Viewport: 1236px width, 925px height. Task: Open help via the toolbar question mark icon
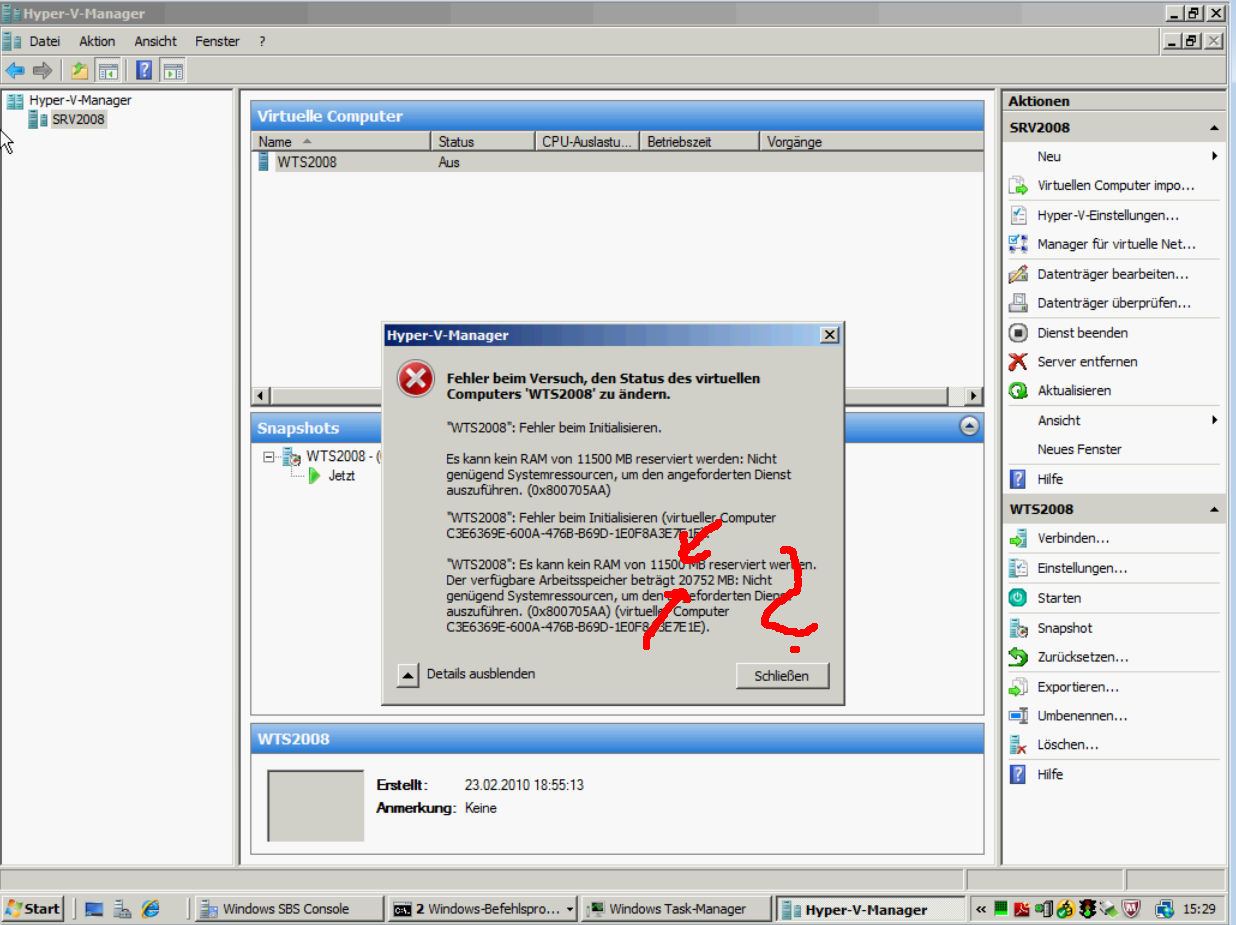(x=144, y=70)
